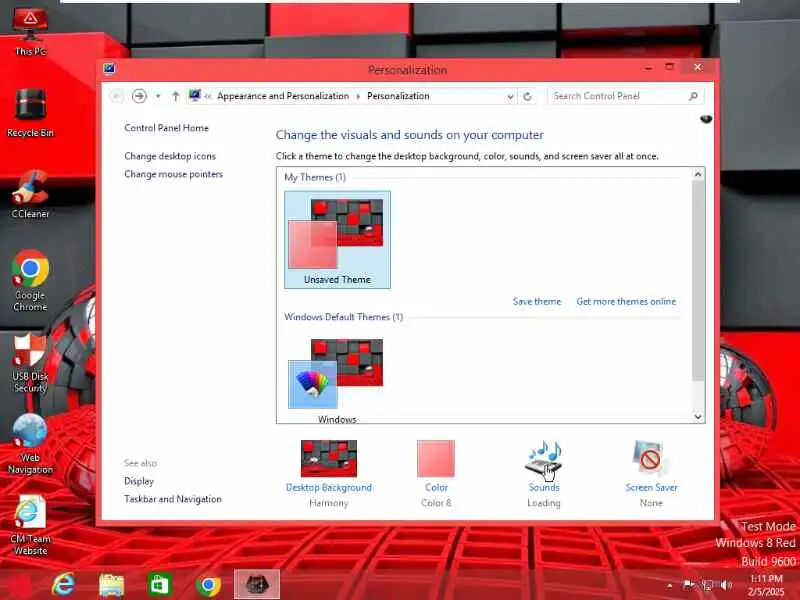The image size is (800, 600).
Task: Click the themes list scroll down arrow
Action: pyautogui.click(x=698, y=416)
